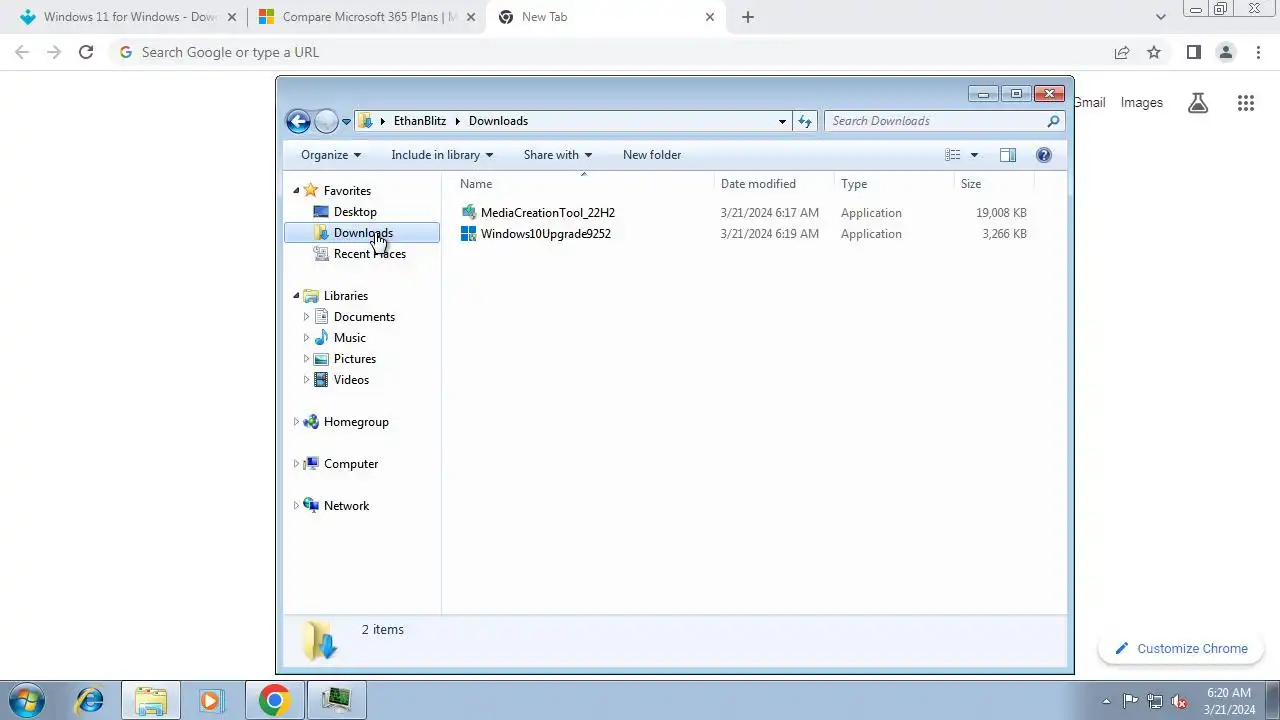Click the refresh button beside address bar
1280x720 pixels.
pyautogui.click(x=805, y=121)
